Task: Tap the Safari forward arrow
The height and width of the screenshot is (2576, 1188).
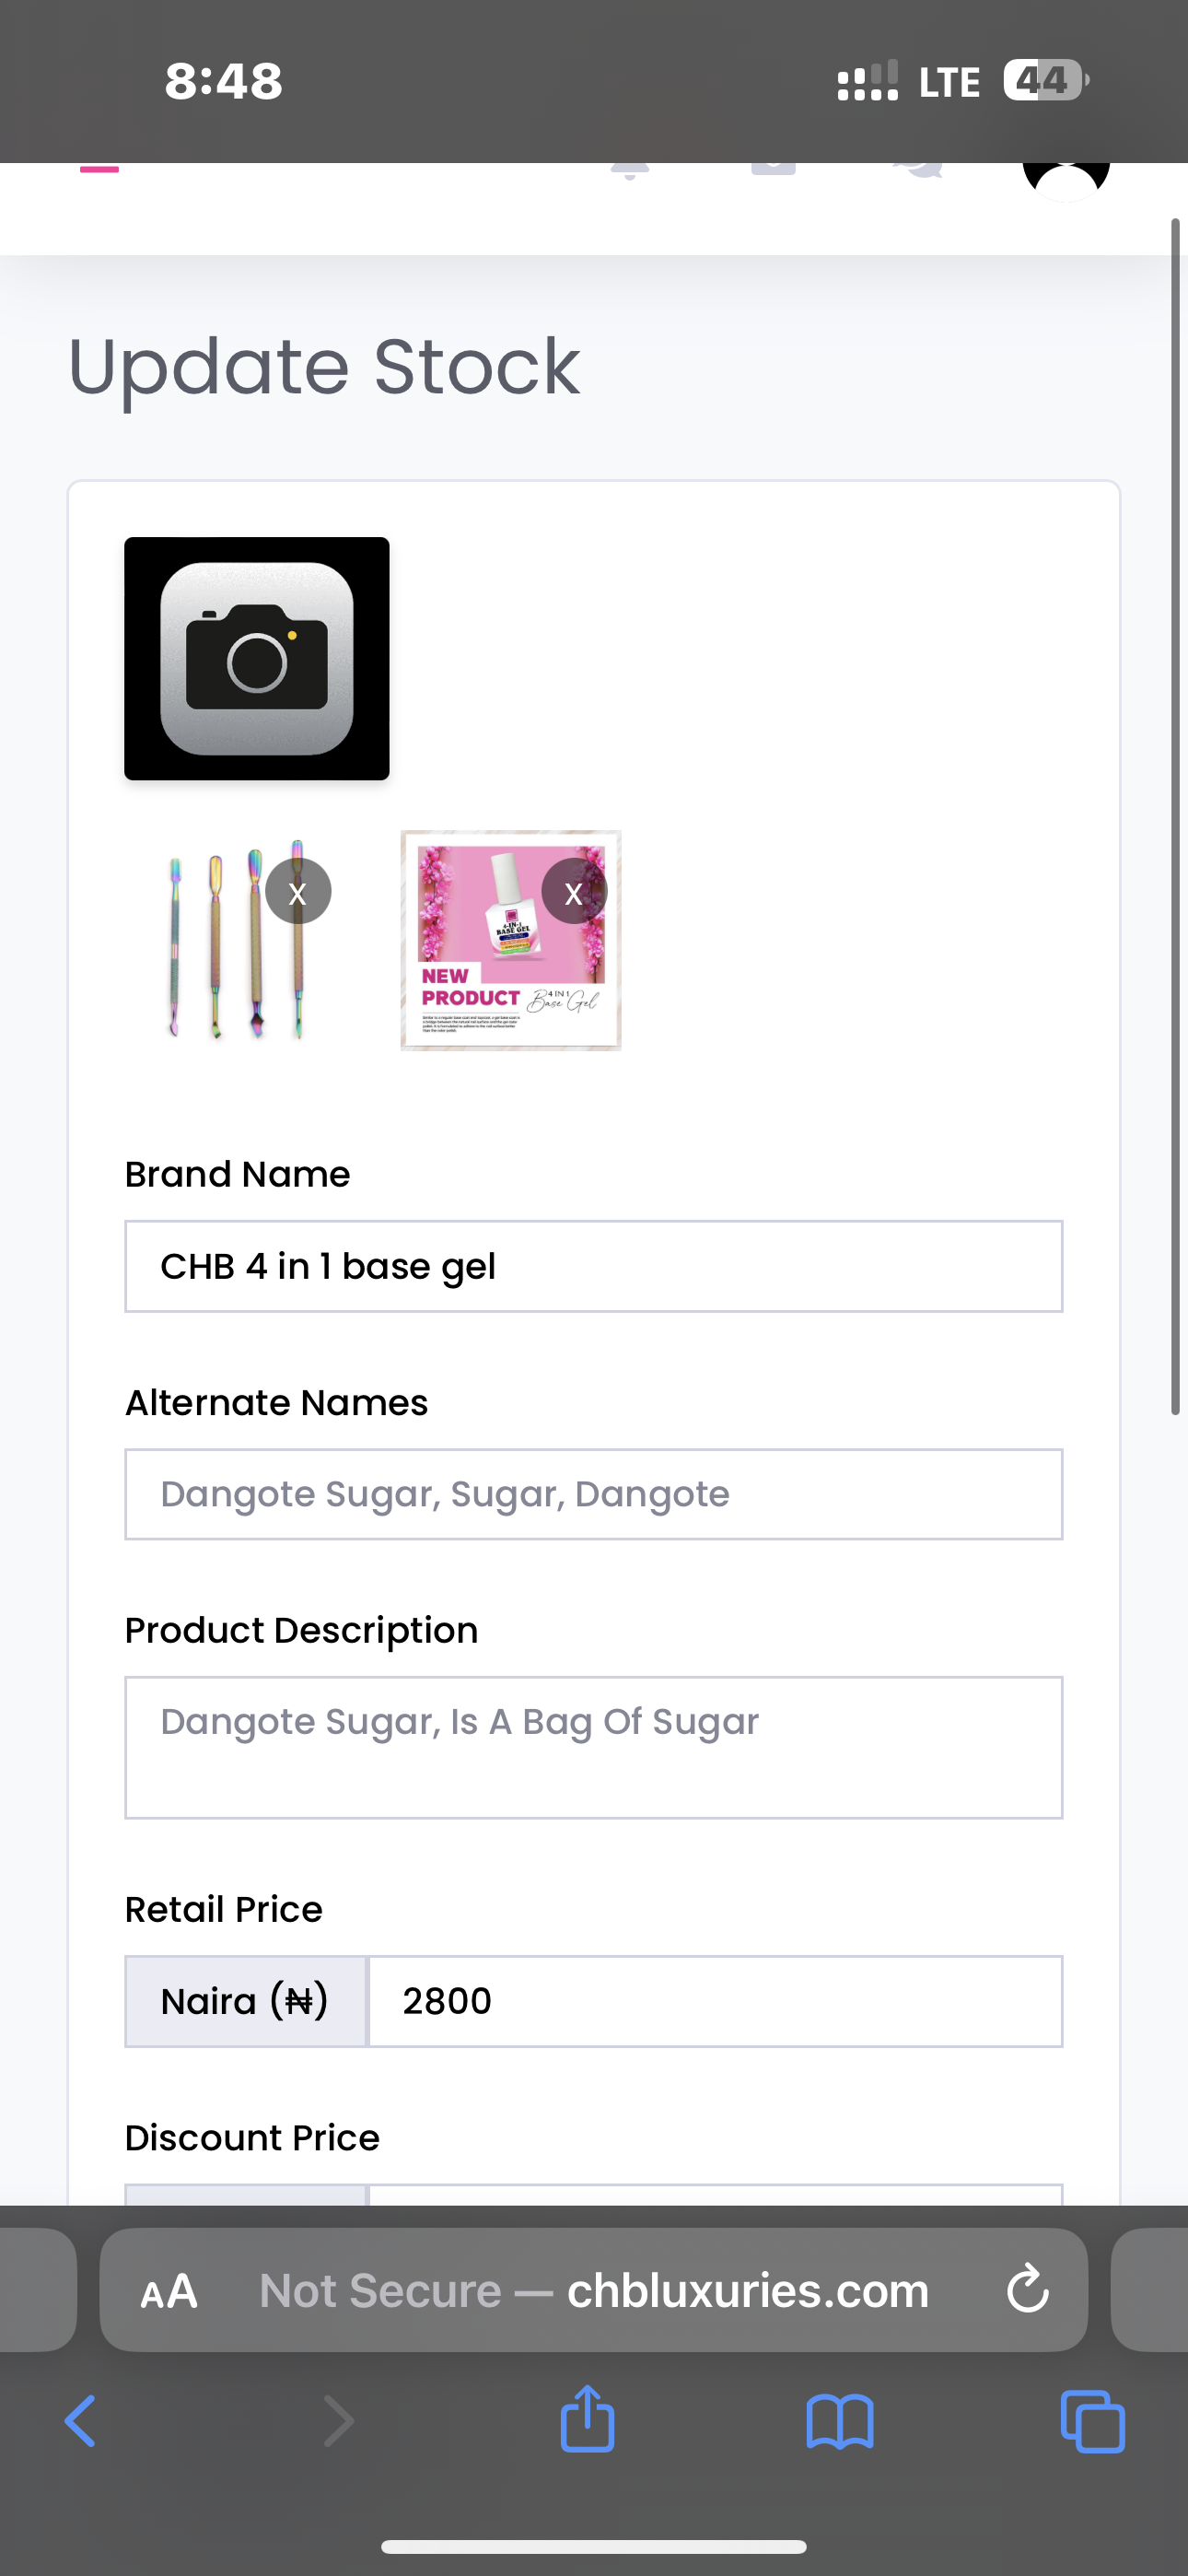Action: click(x=339, y=2422)
